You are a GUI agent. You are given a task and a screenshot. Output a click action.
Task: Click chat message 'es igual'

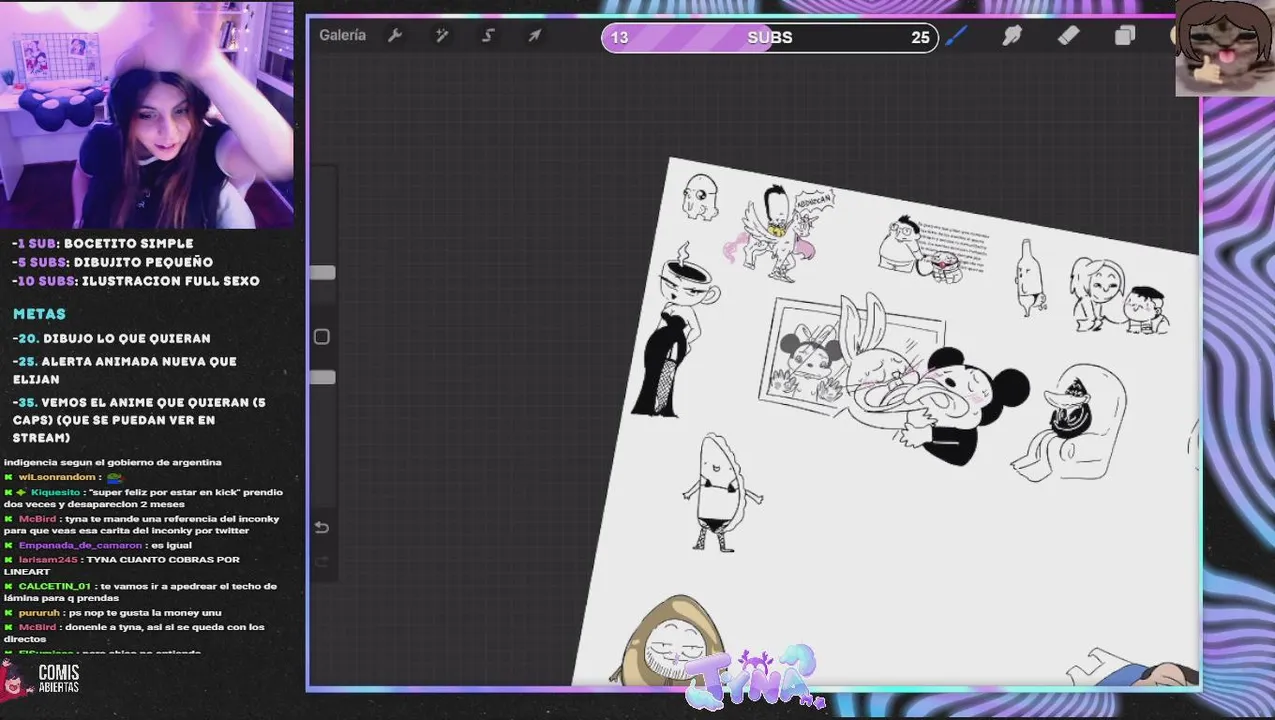coord(170,545)
